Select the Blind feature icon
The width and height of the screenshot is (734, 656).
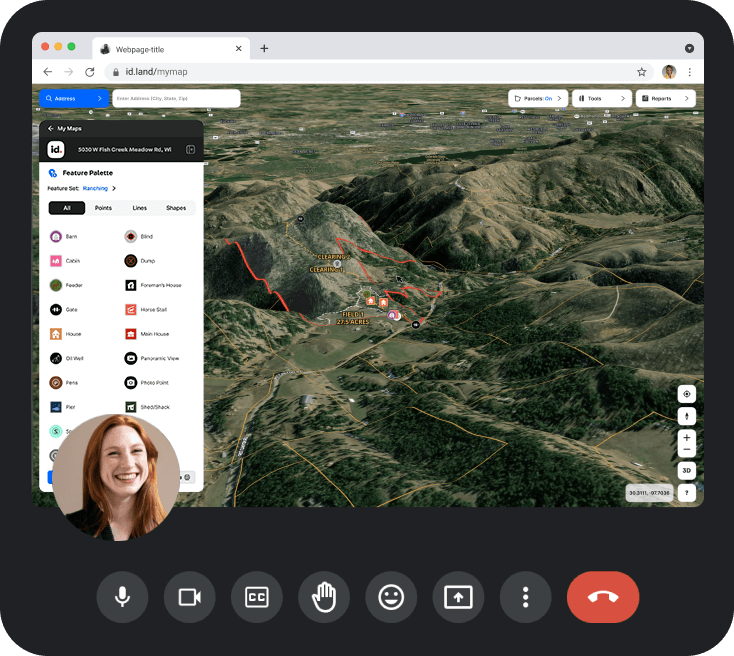tap(131, 236)
